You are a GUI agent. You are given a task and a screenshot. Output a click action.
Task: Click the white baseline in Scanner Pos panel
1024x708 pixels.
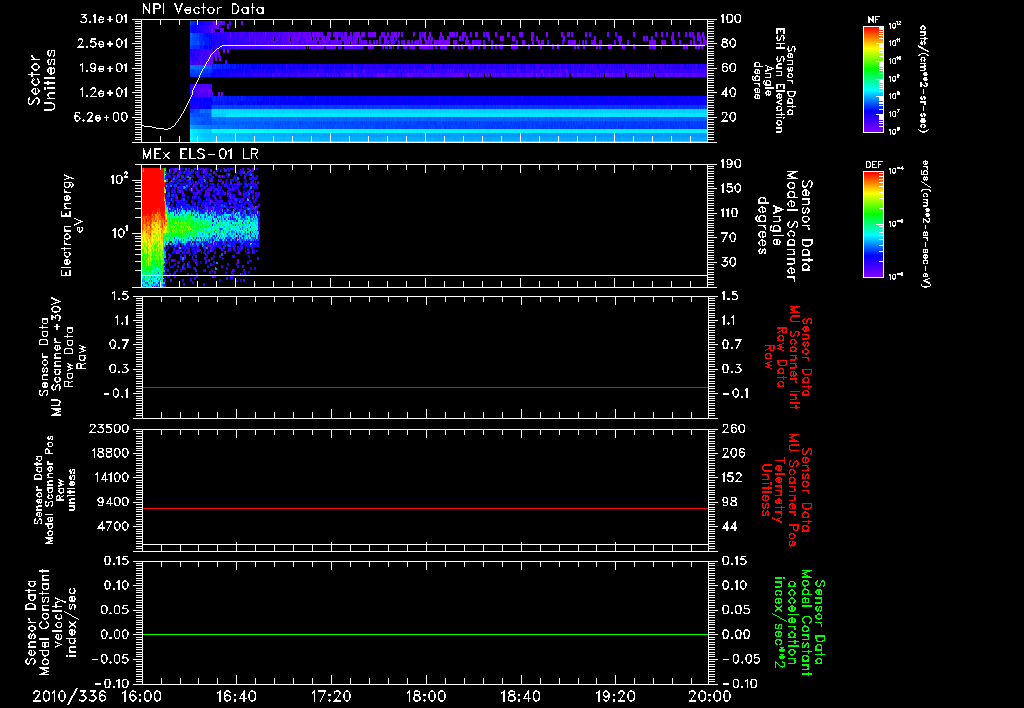coord(424,544)
